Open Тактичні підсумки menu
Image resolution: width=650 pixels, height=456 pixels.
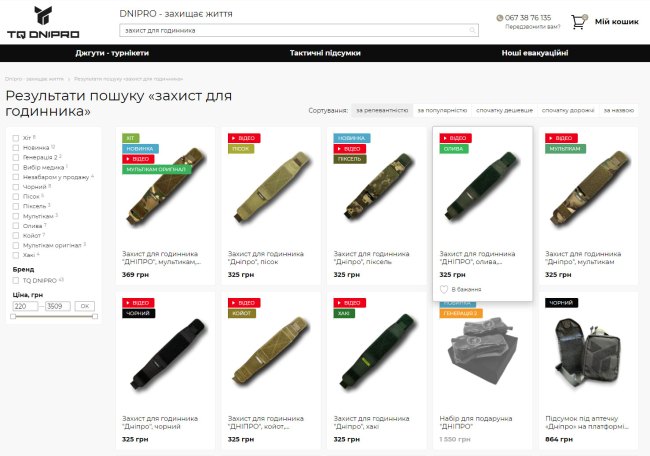pyautogui.click(x=325, y=53)
